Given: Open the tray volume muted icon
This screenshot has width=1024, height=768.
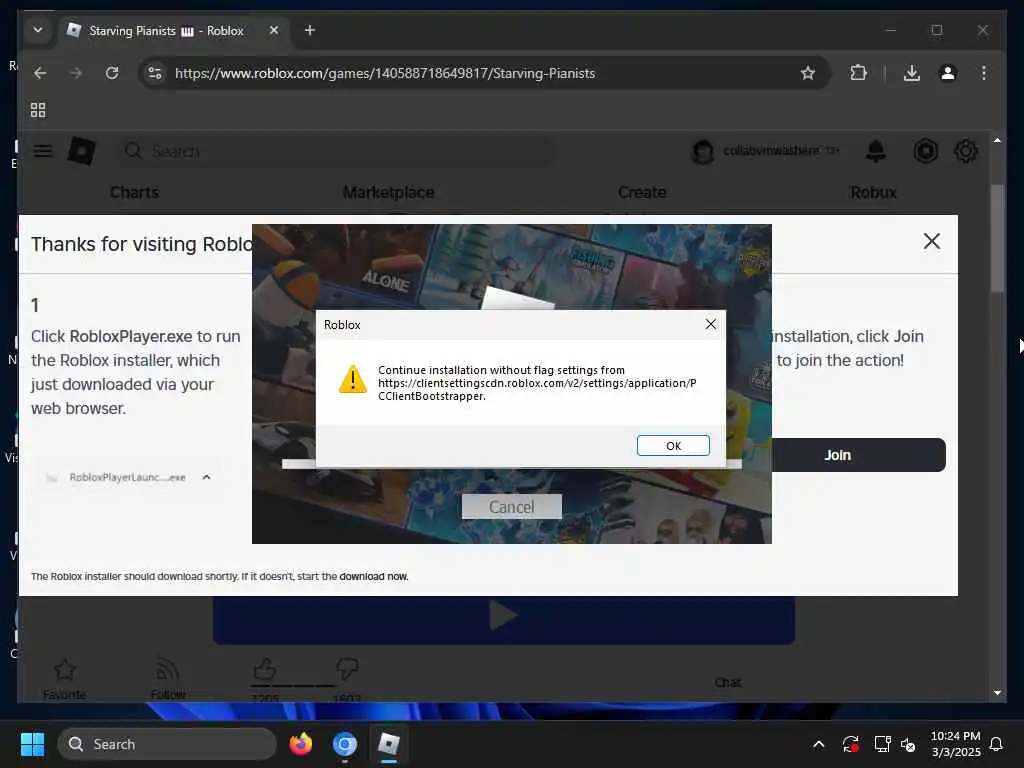Looking at the screenshot, I should (x=908, y=744).
